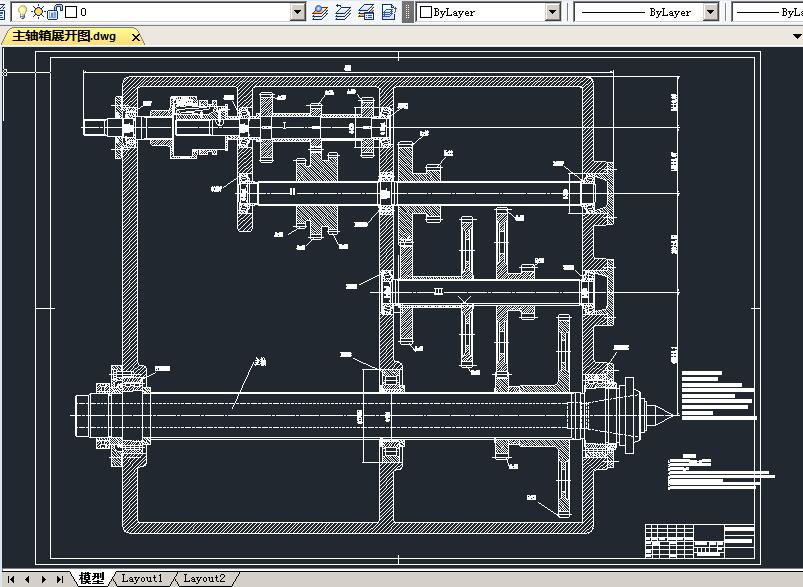Viewport: 803px width, 587px height.
Task: Click the Layer Previous icon
Action: [x=343, y=12]
